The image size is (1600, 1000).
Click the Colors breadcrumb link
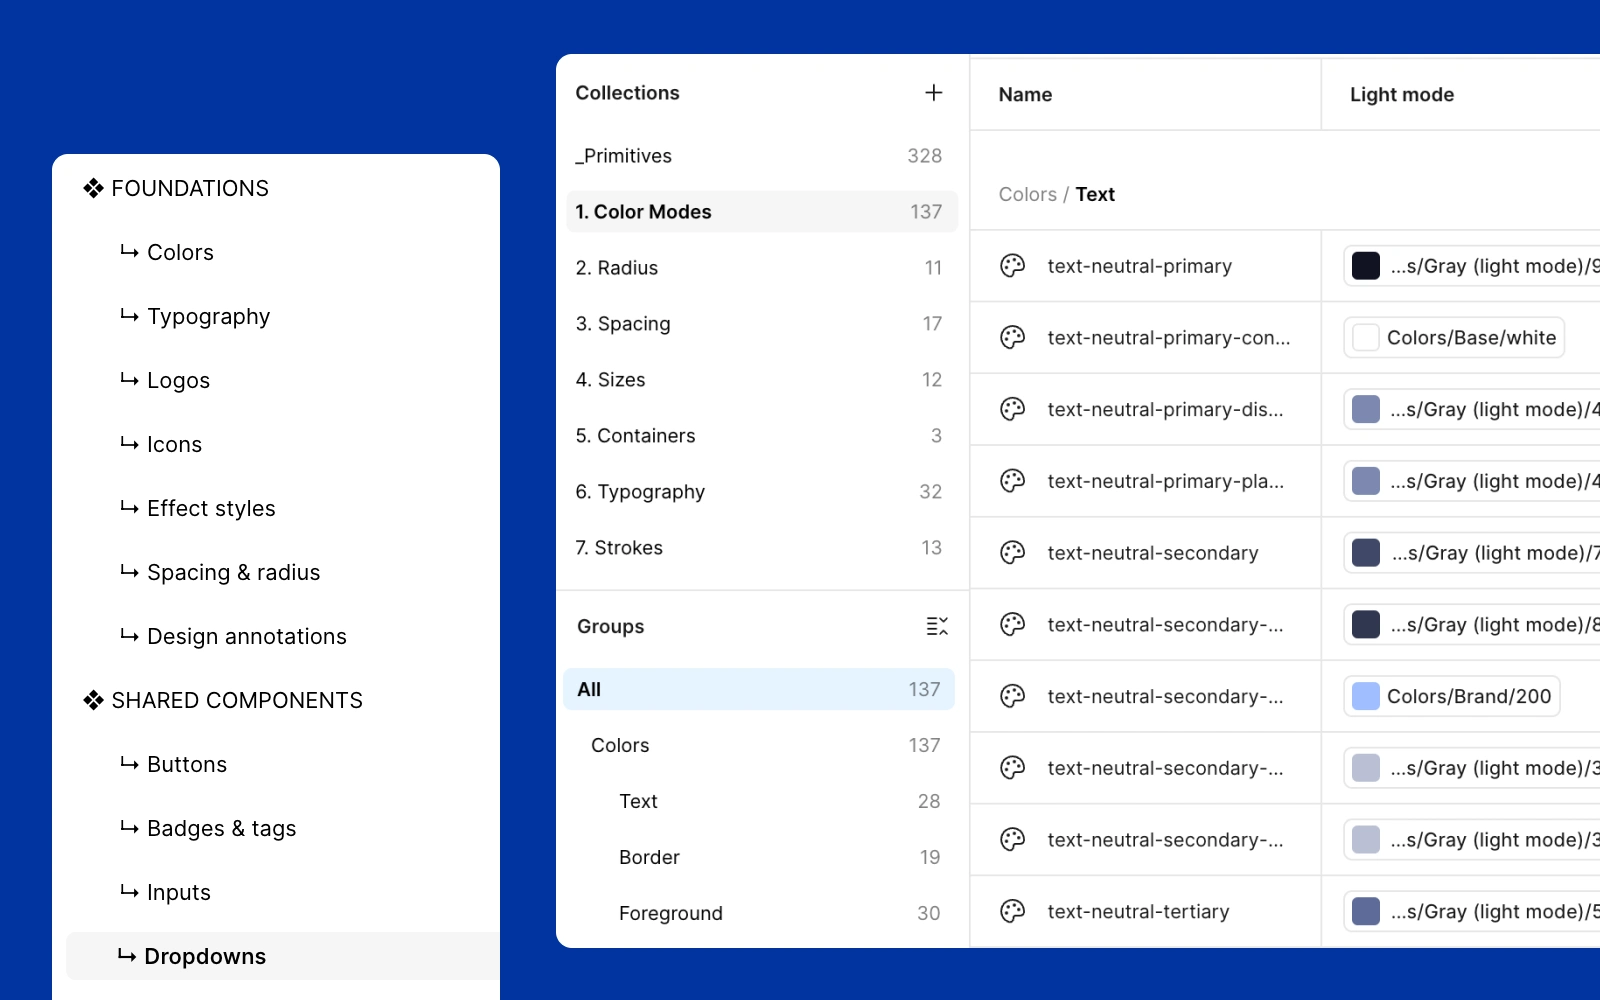click(1027, 194)
